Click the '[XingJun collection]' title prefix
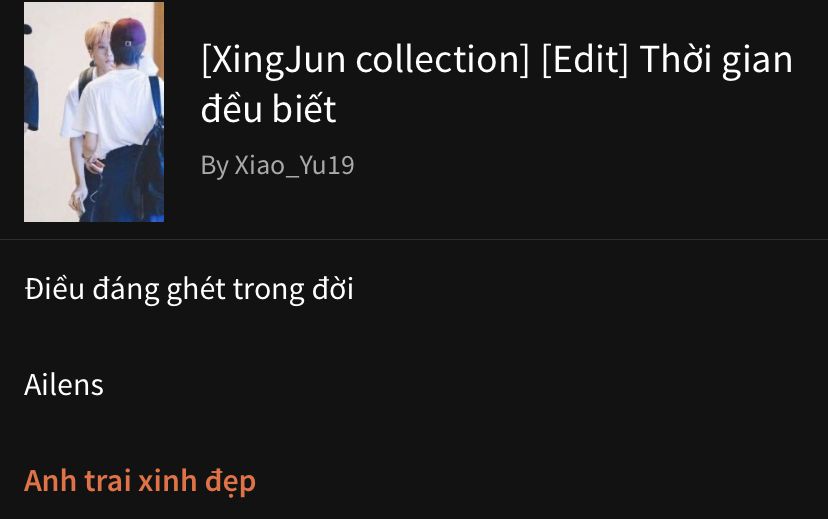828x519 pixels. point(365,60)
